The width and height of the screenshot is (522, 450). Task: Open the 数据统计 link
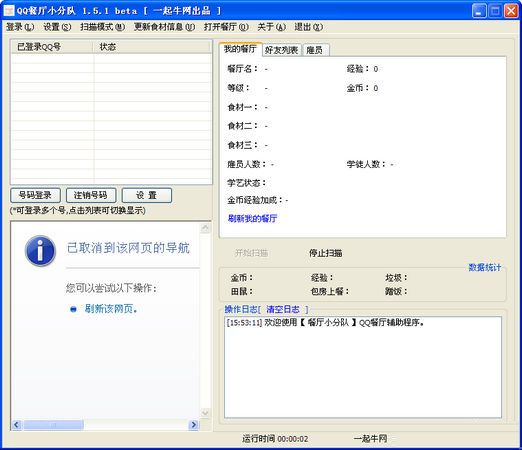coord(485,267)
